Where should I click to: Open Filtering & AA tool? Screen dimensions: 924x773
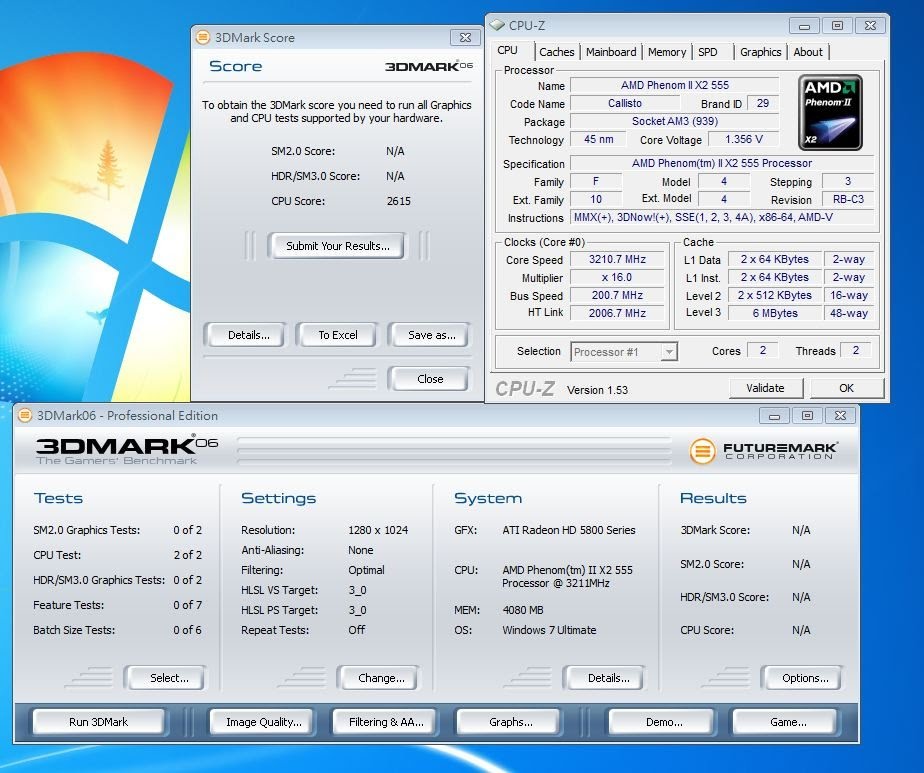point(385,722)
